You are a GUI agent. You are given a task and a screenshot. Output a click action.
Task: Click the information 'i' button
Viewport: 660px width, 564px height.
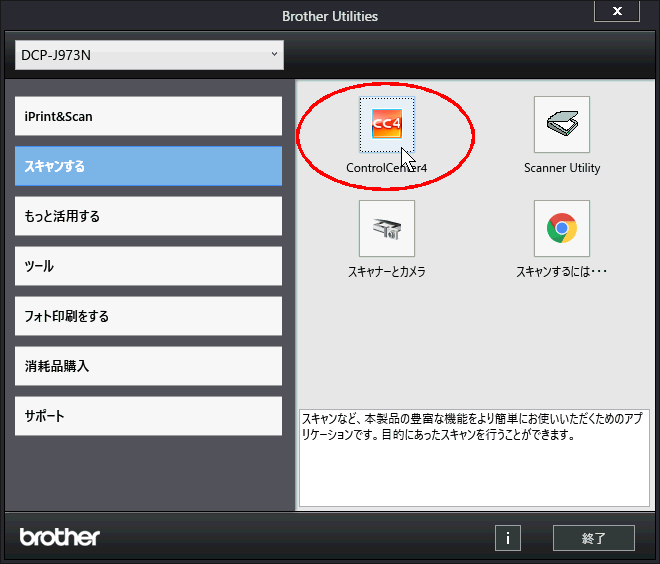coord(507,538)
